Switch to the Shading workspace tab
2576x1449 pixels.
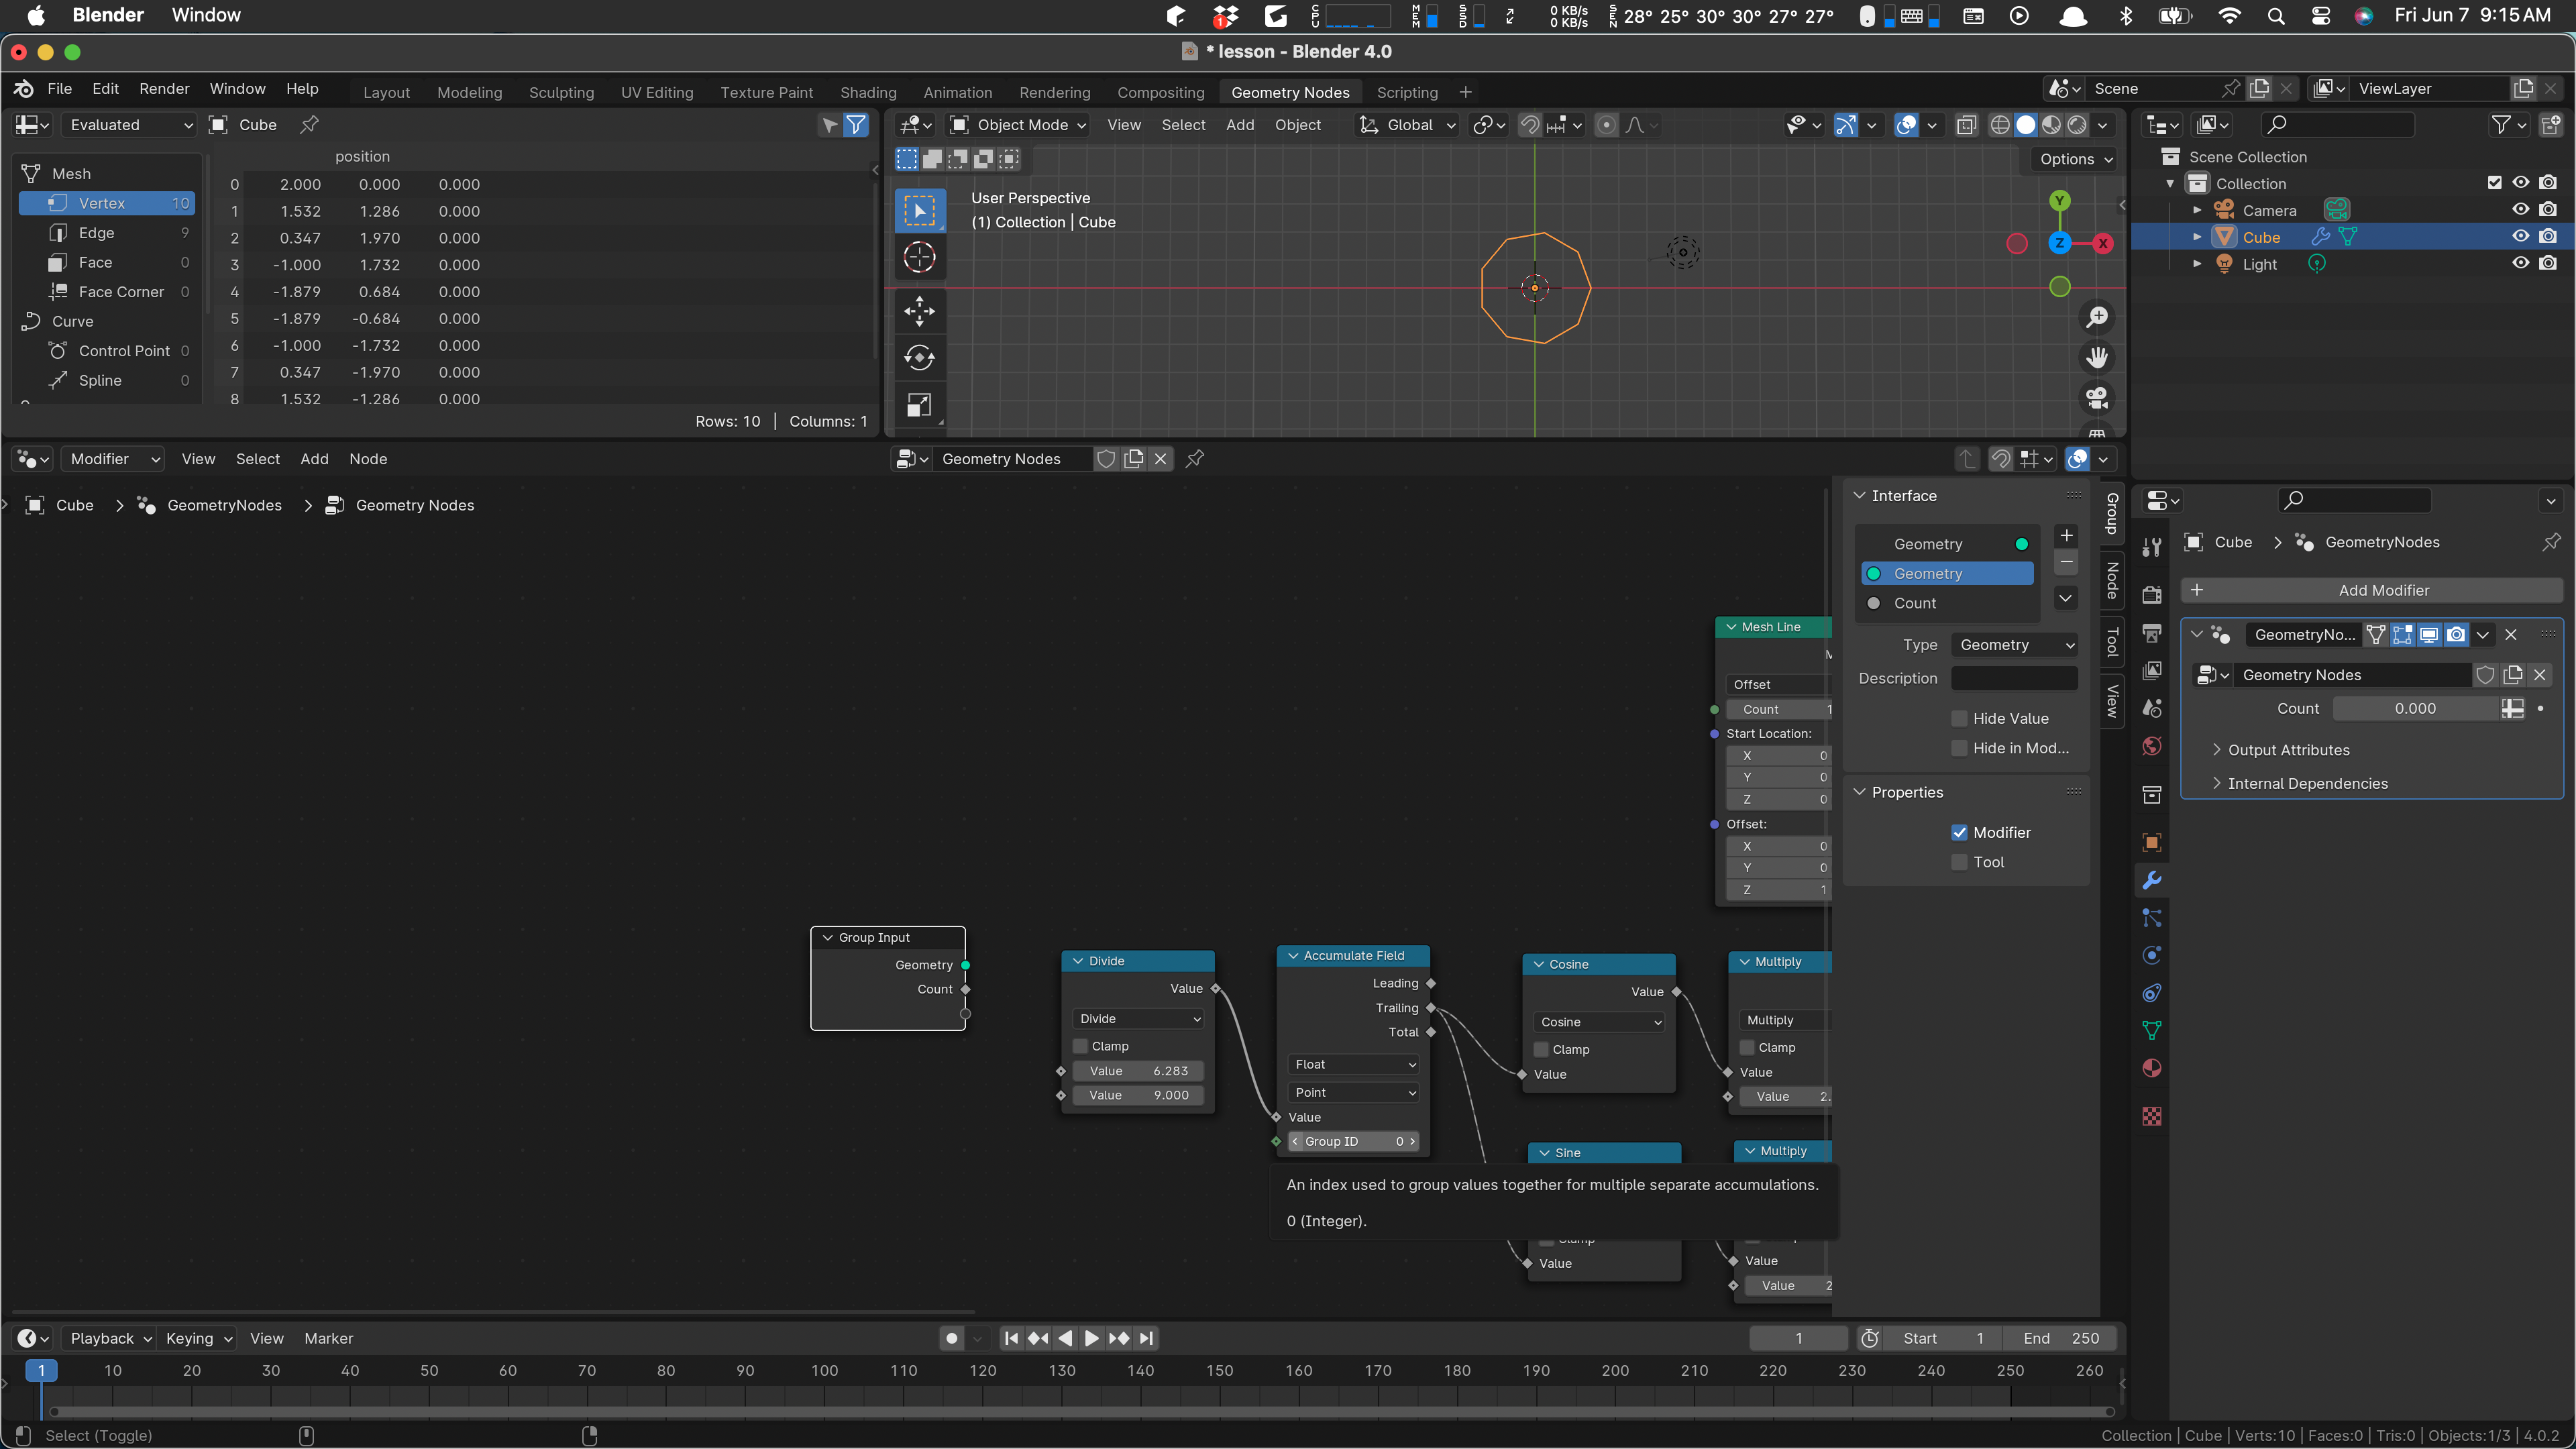pos(868,92)
